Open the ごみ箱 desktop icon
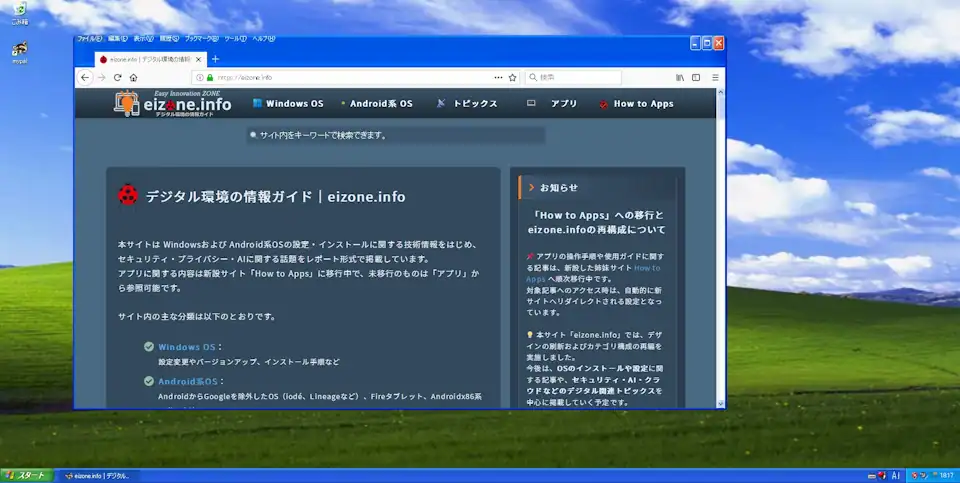 (20, 13)
